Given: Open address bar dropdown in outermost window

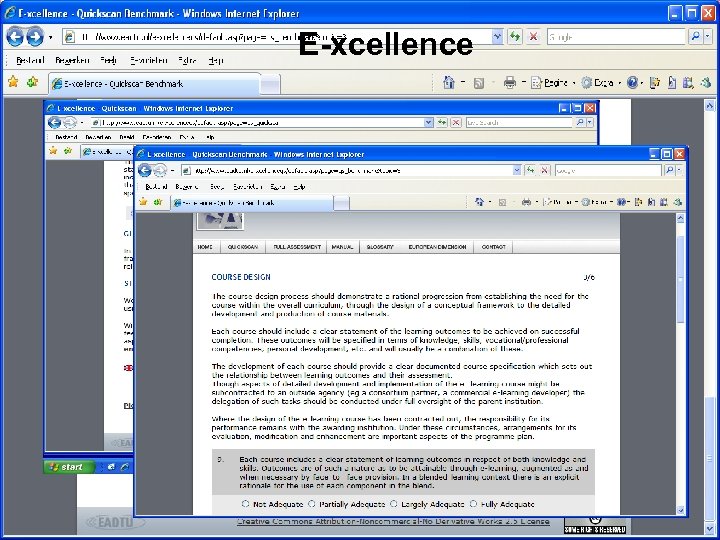Looking at the screenshot, I should (497, 37).
